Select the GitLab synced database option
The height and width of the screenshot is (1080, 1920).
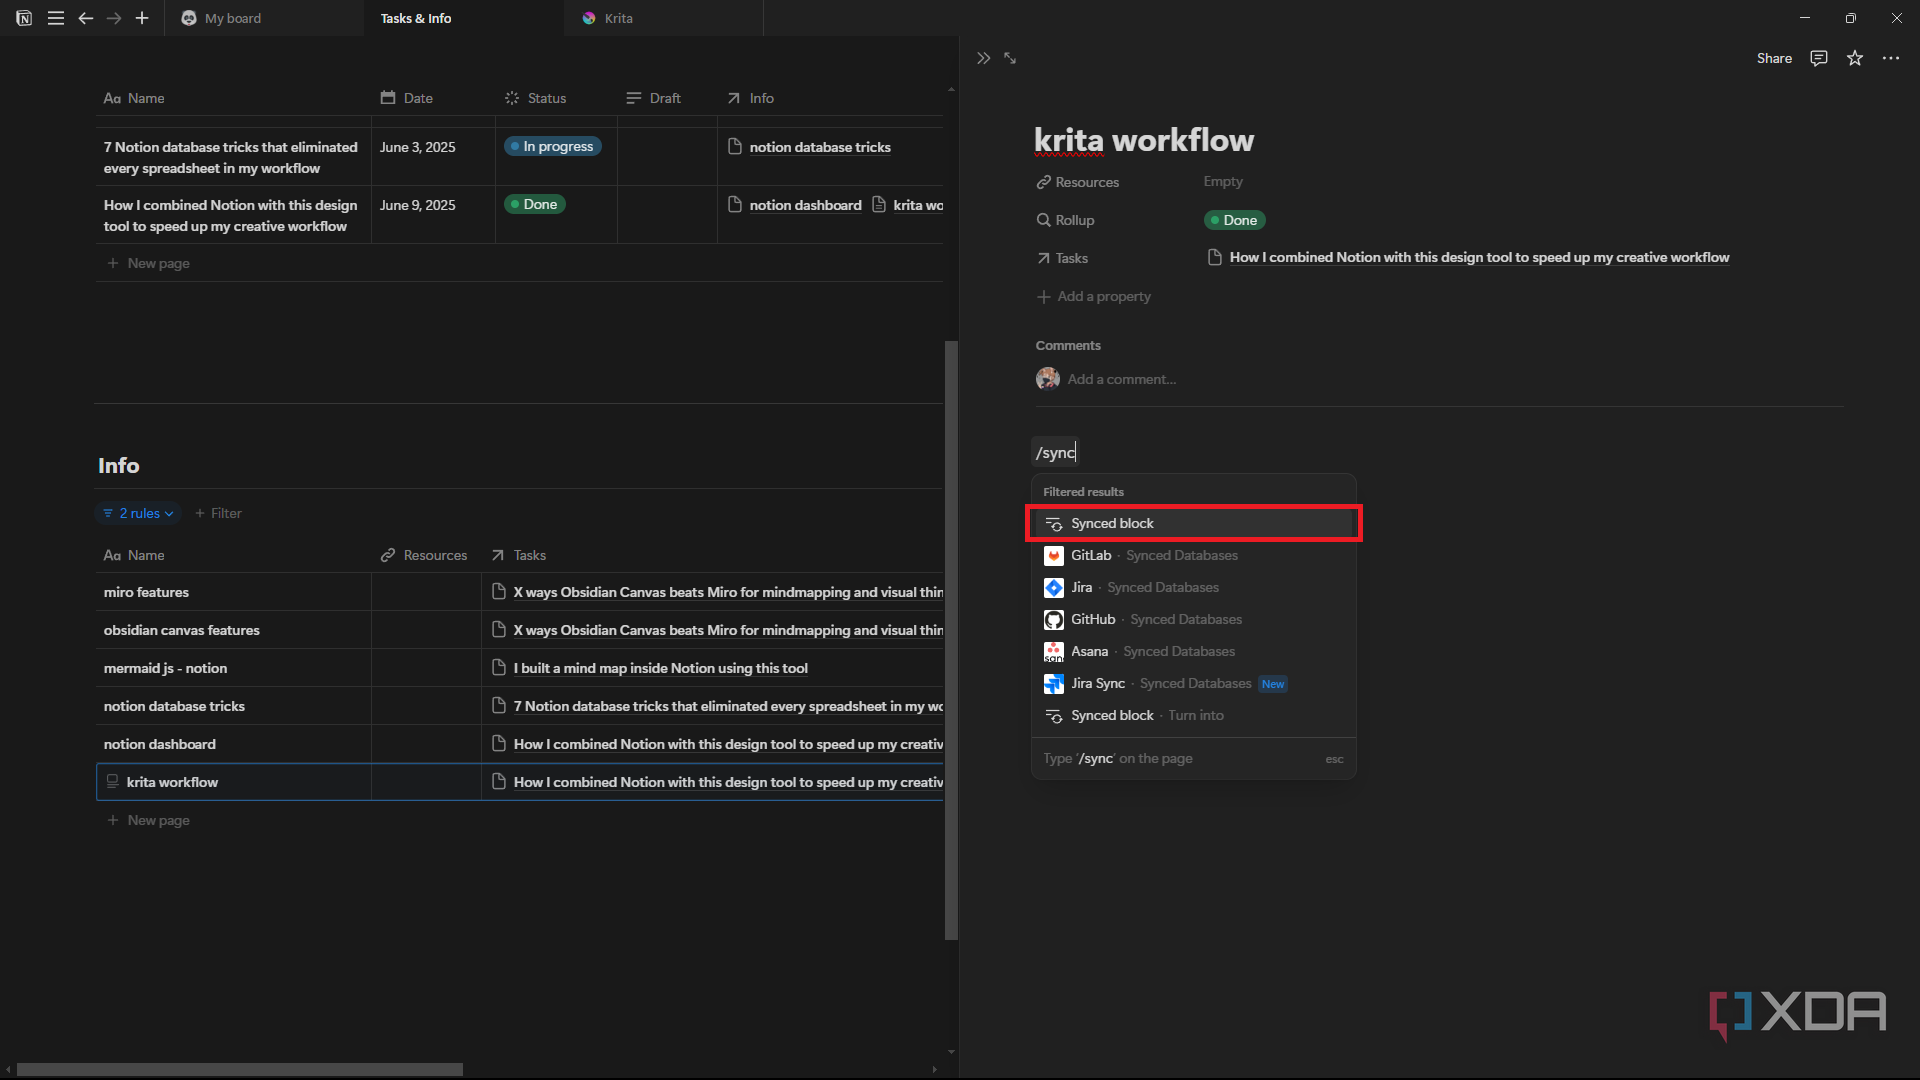coord(1194,555)
